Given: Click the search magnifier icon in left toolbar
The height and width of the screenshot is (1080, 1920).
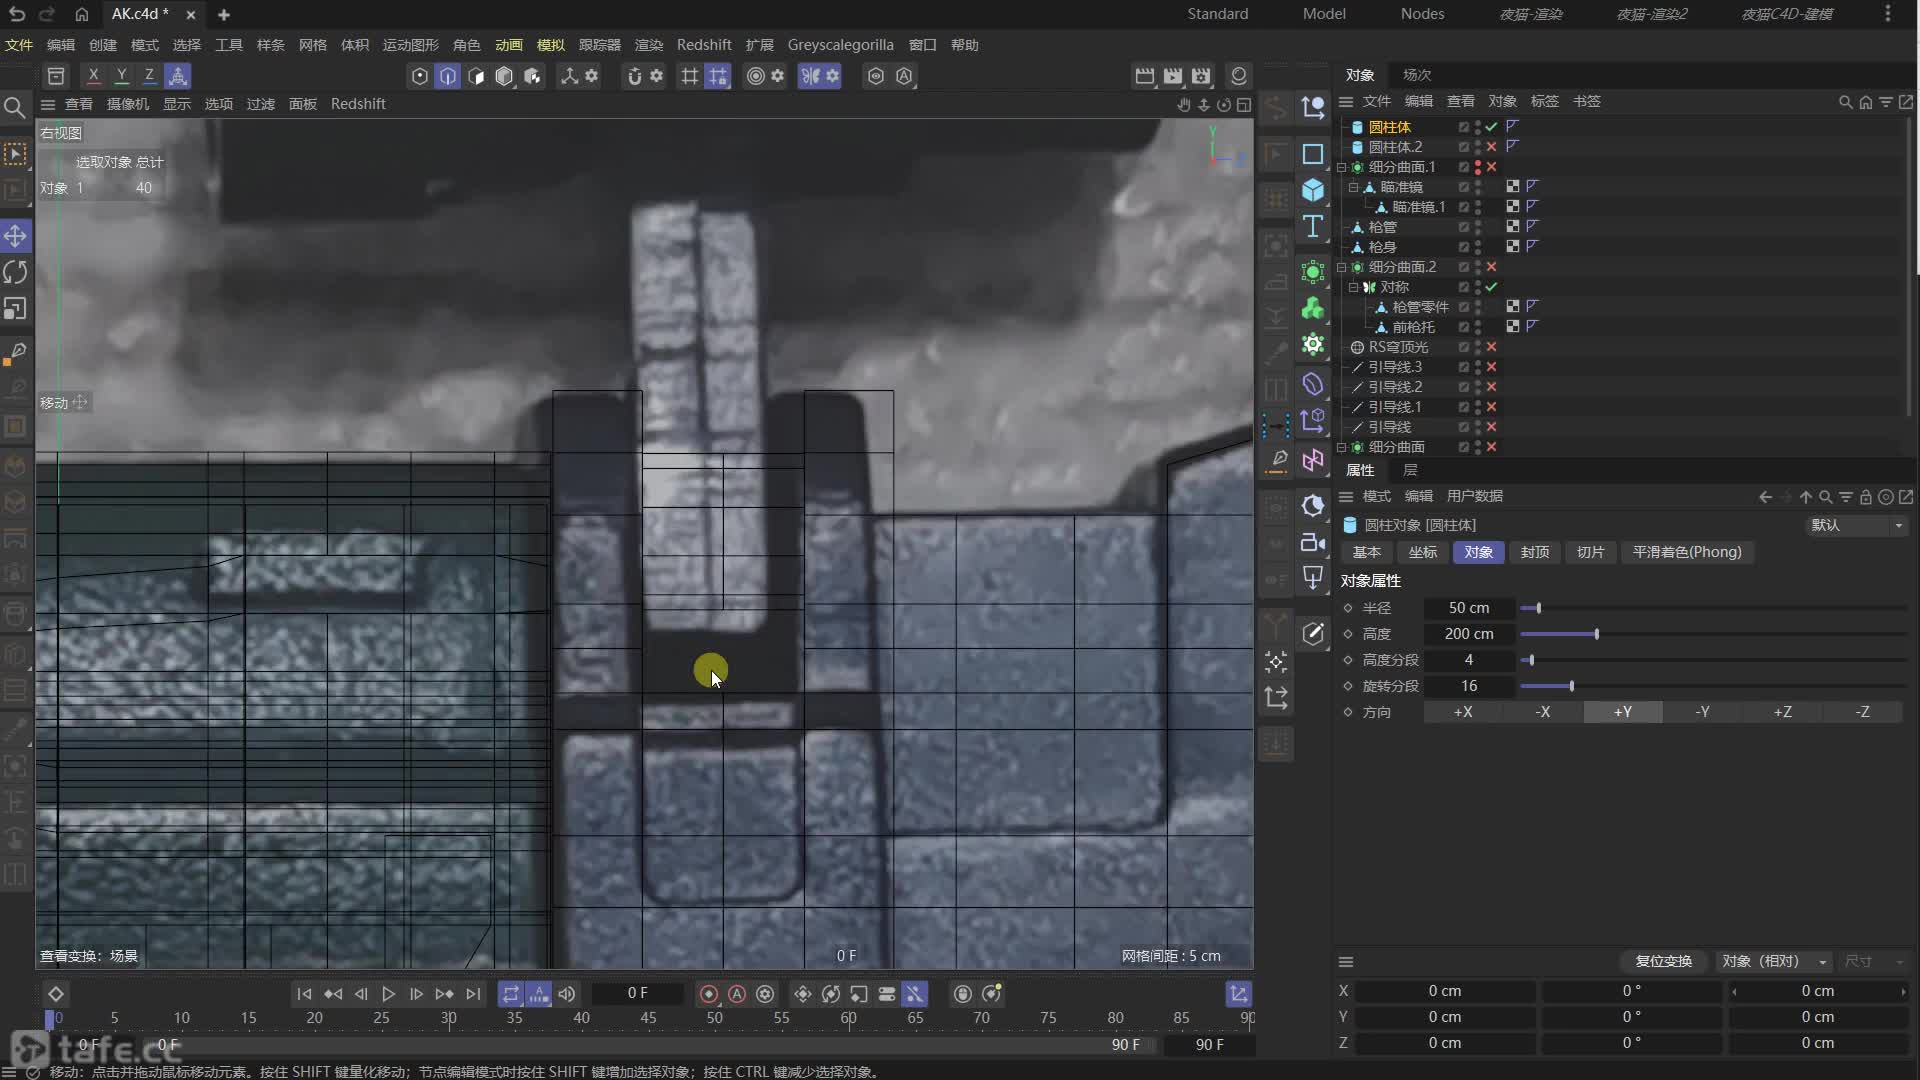Looking at the screenshot, I should pos(14,107).
